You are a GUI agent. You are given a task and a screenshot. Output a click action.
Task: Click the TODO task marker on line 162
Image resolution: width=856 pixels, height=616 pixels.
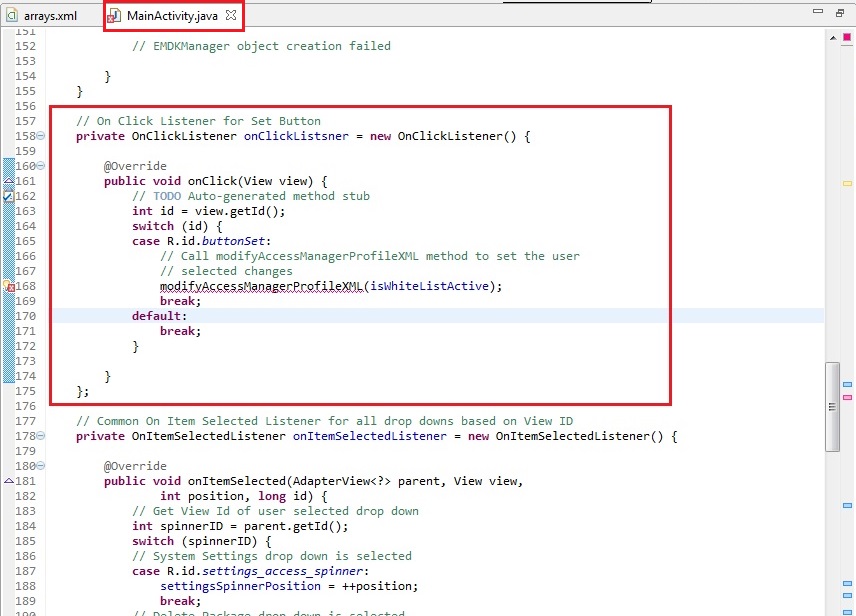[8, 197]
